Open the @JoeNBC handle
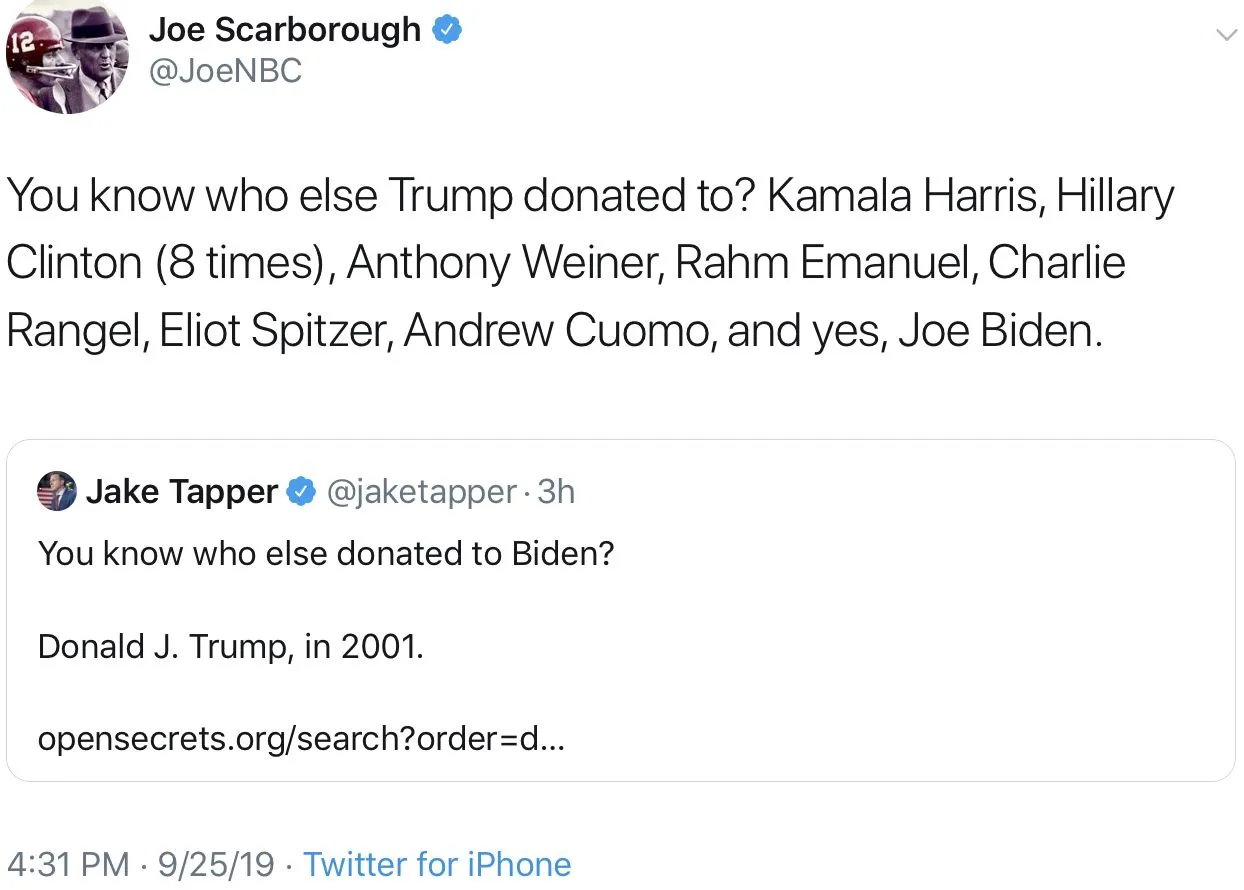Image resolution: width=1244 pixels, height=890 pixels. tap(225, 71)
